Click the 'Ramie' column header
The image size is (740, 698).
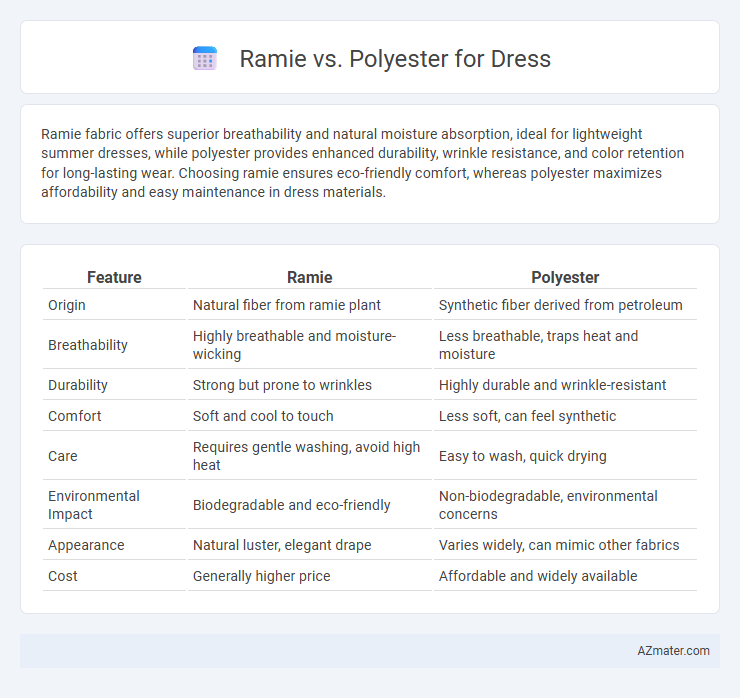tap(310, 278)
